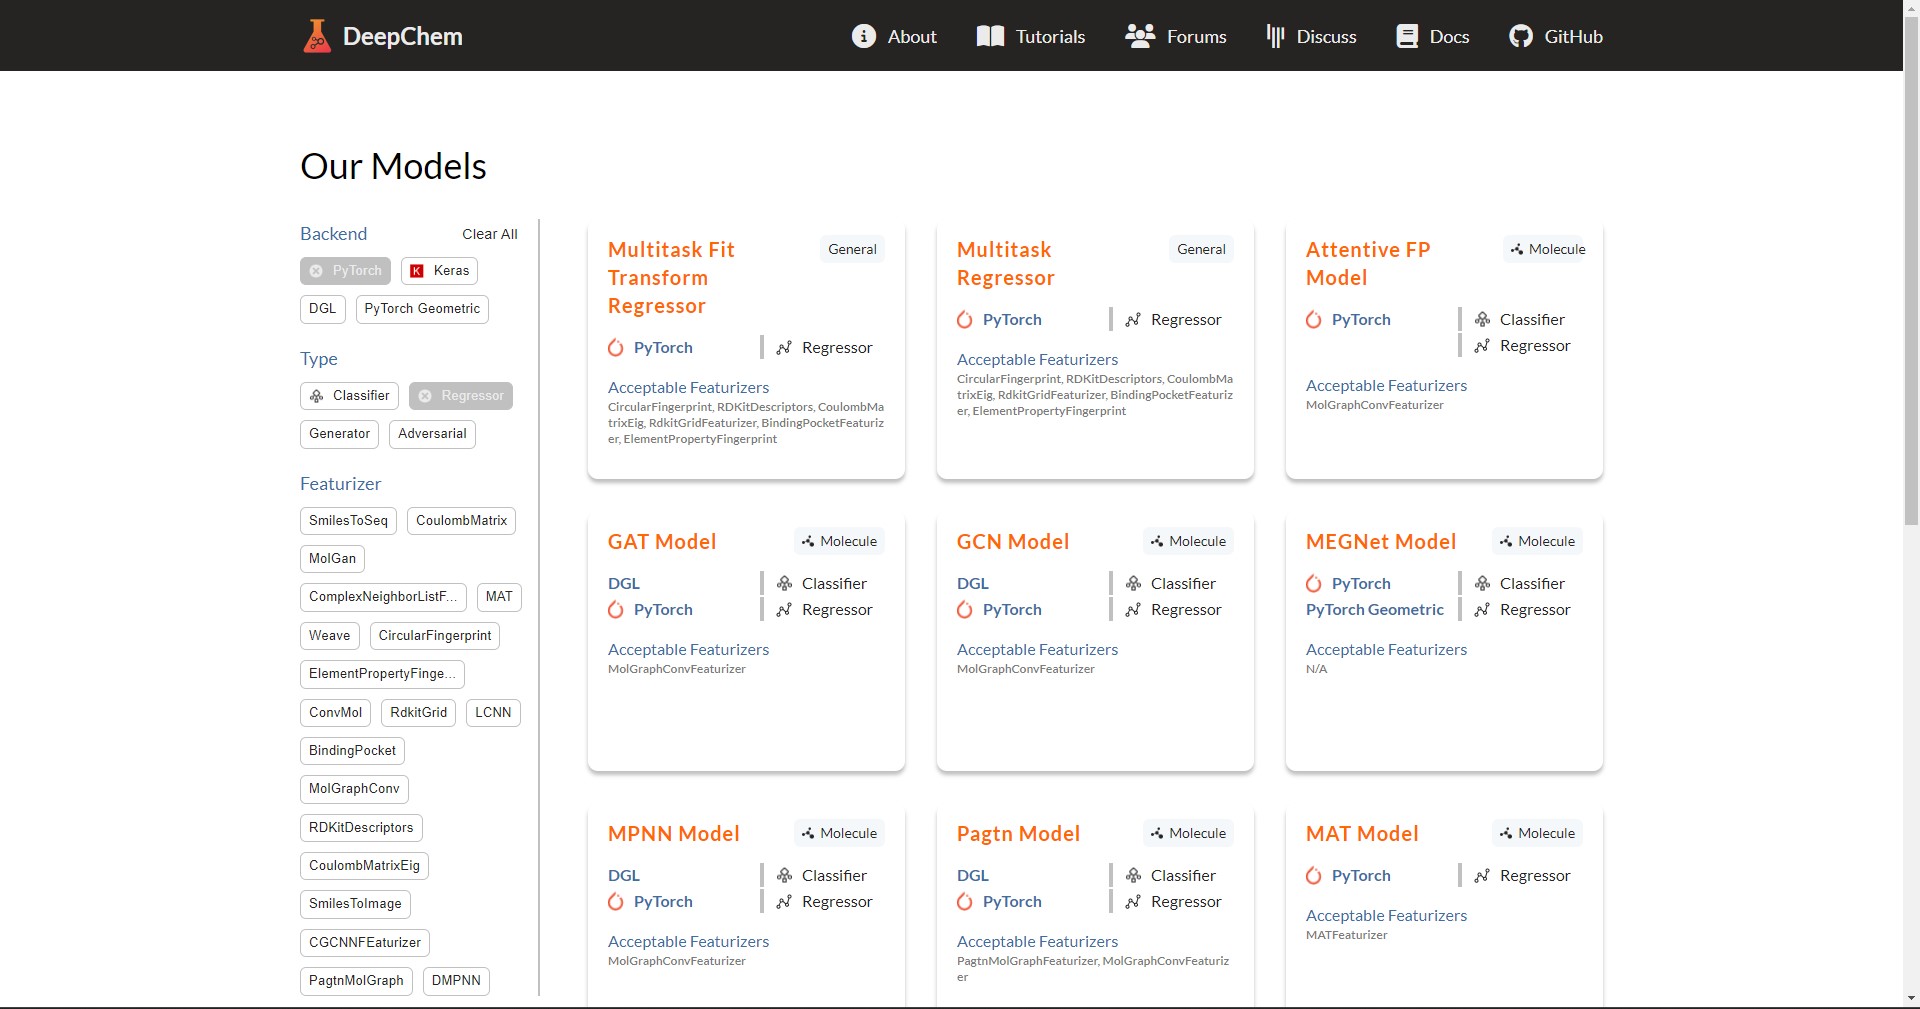Open the GitHub menu item

pos(1556,36)
